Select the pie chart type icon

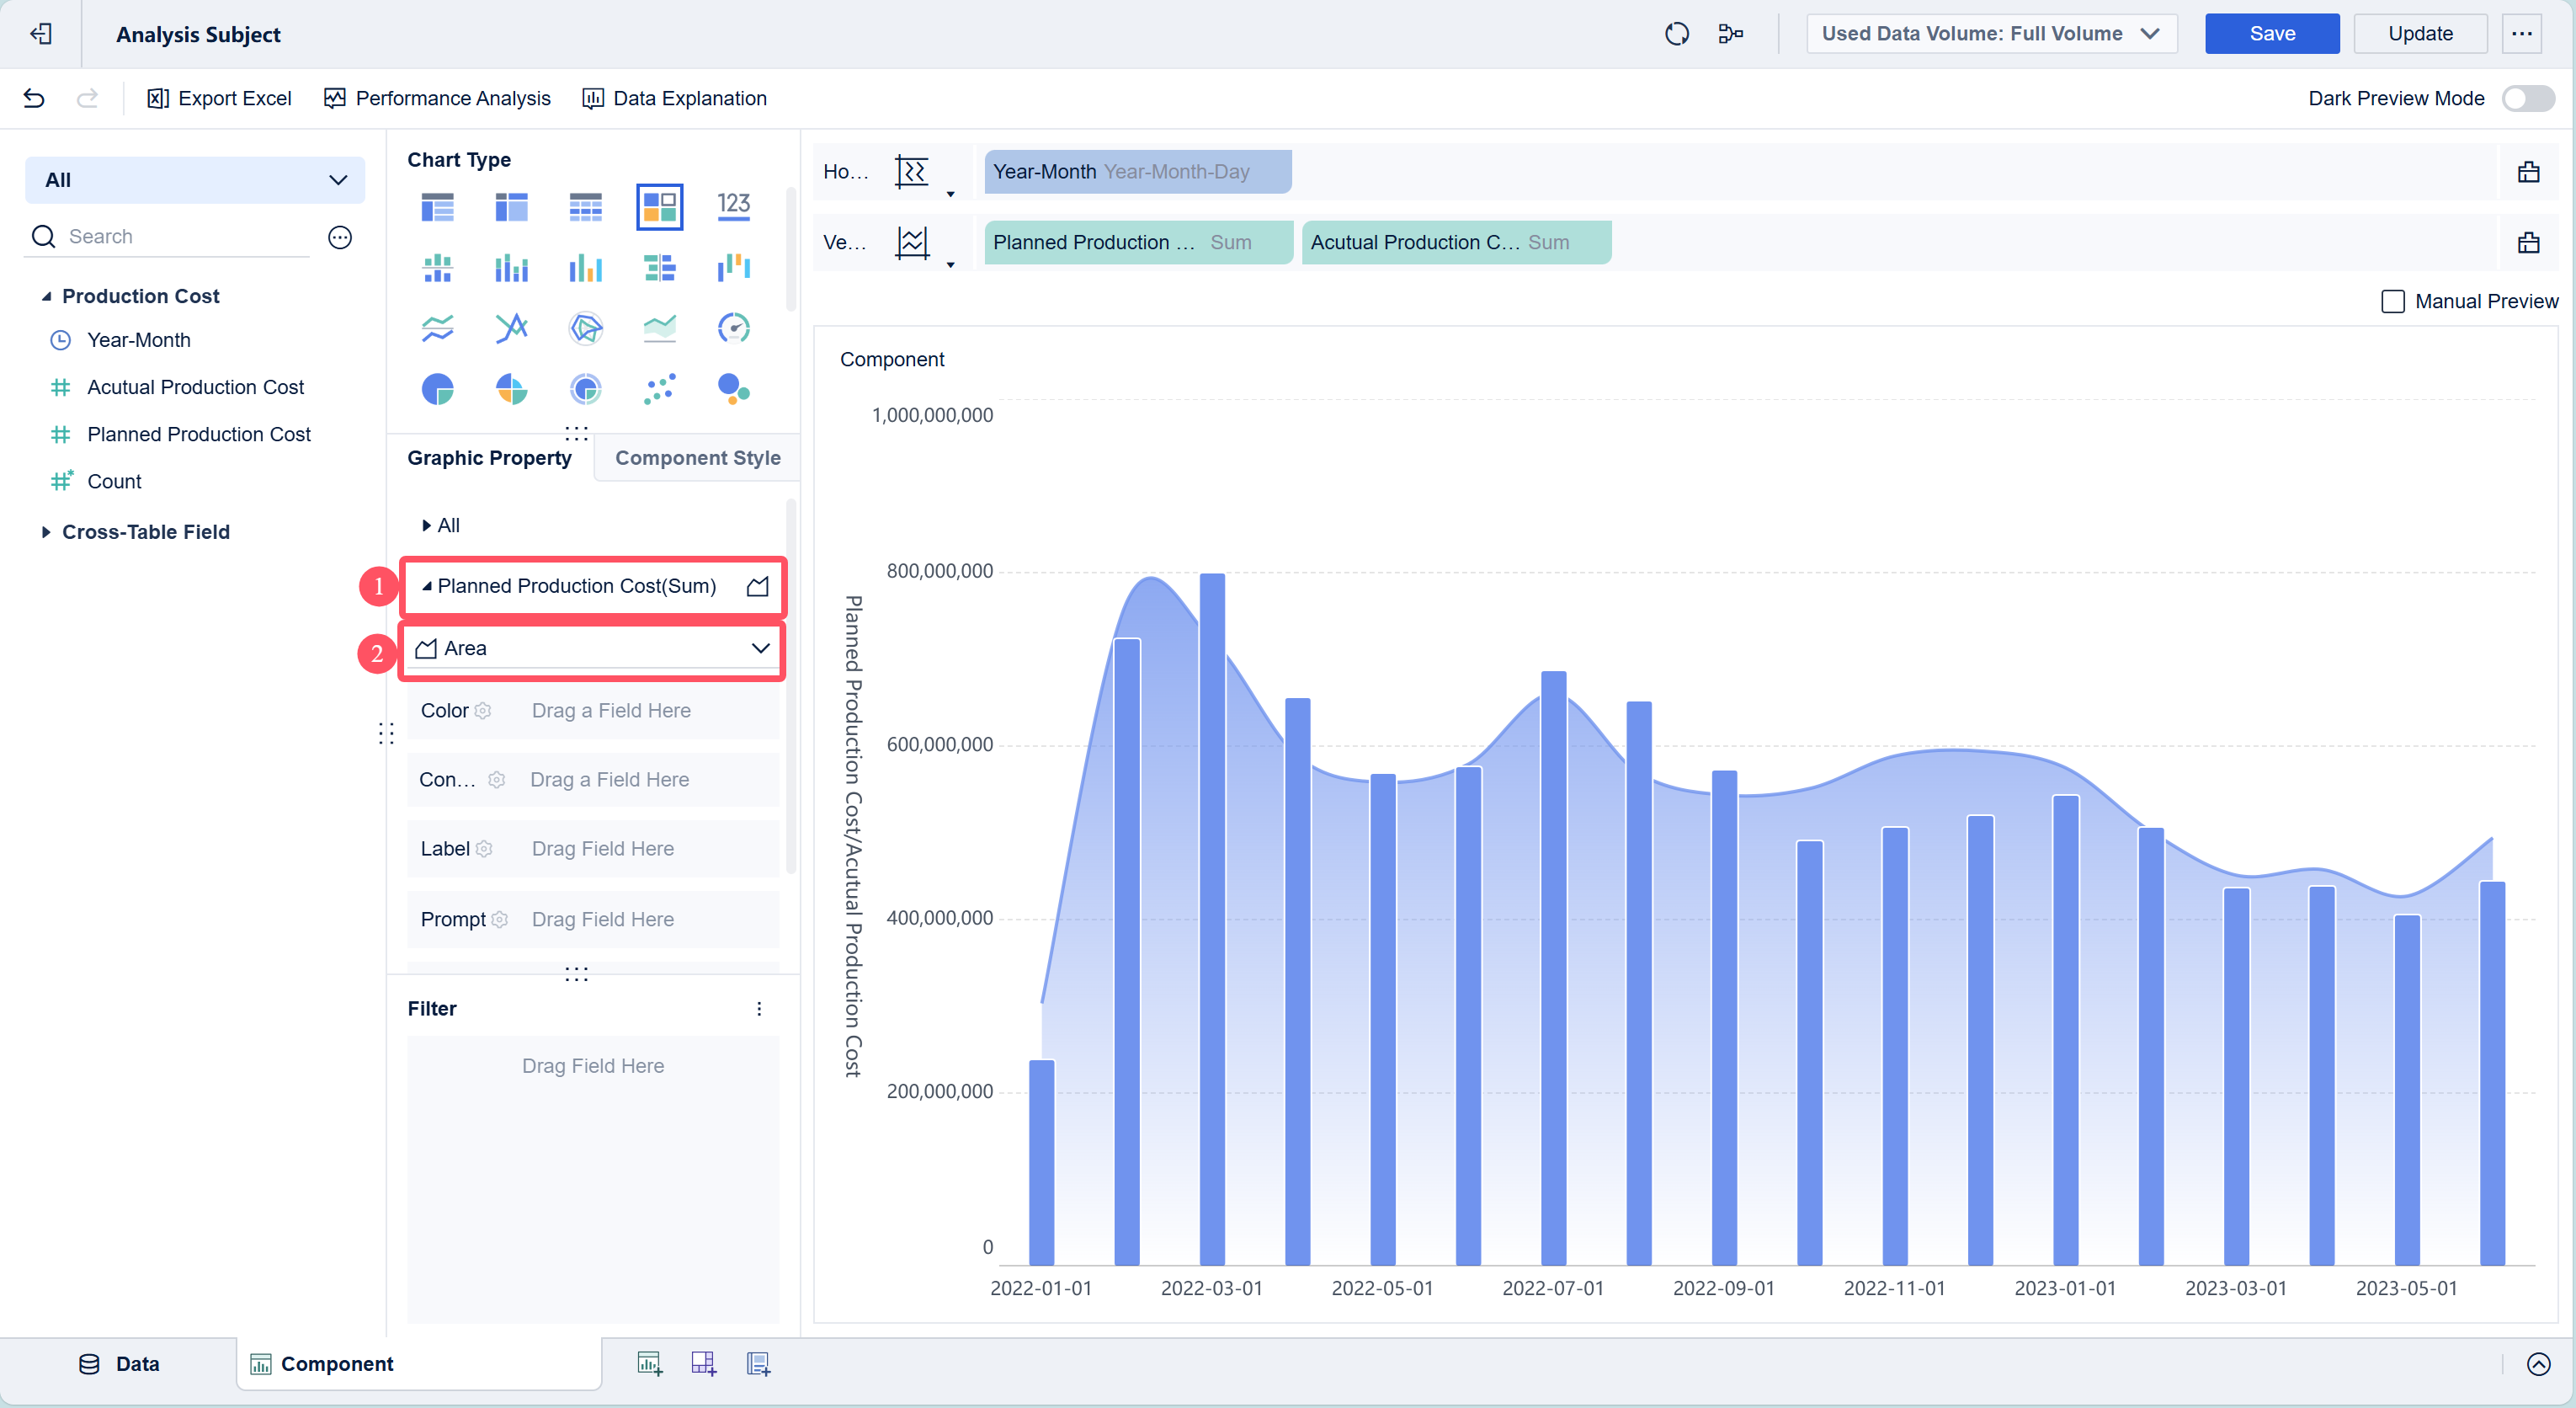click(x=437, y=389)
